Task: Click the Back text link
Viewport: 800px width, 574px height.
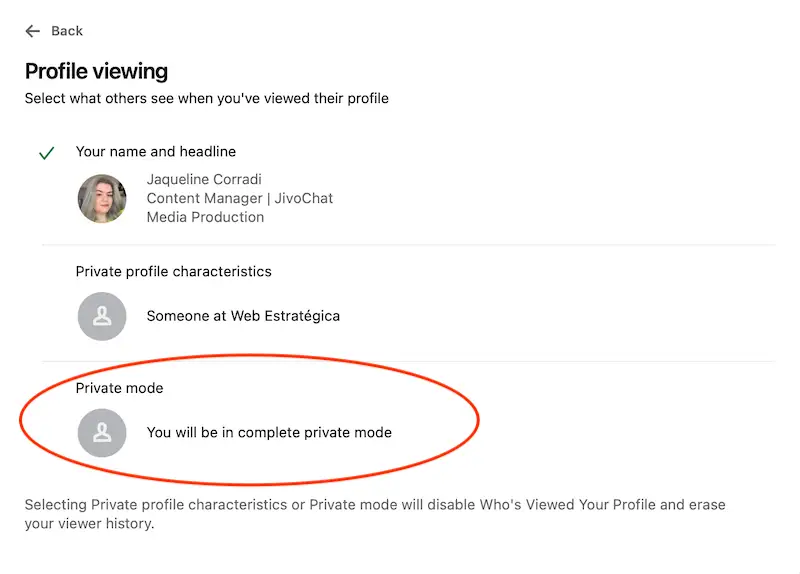Action: 67,31
